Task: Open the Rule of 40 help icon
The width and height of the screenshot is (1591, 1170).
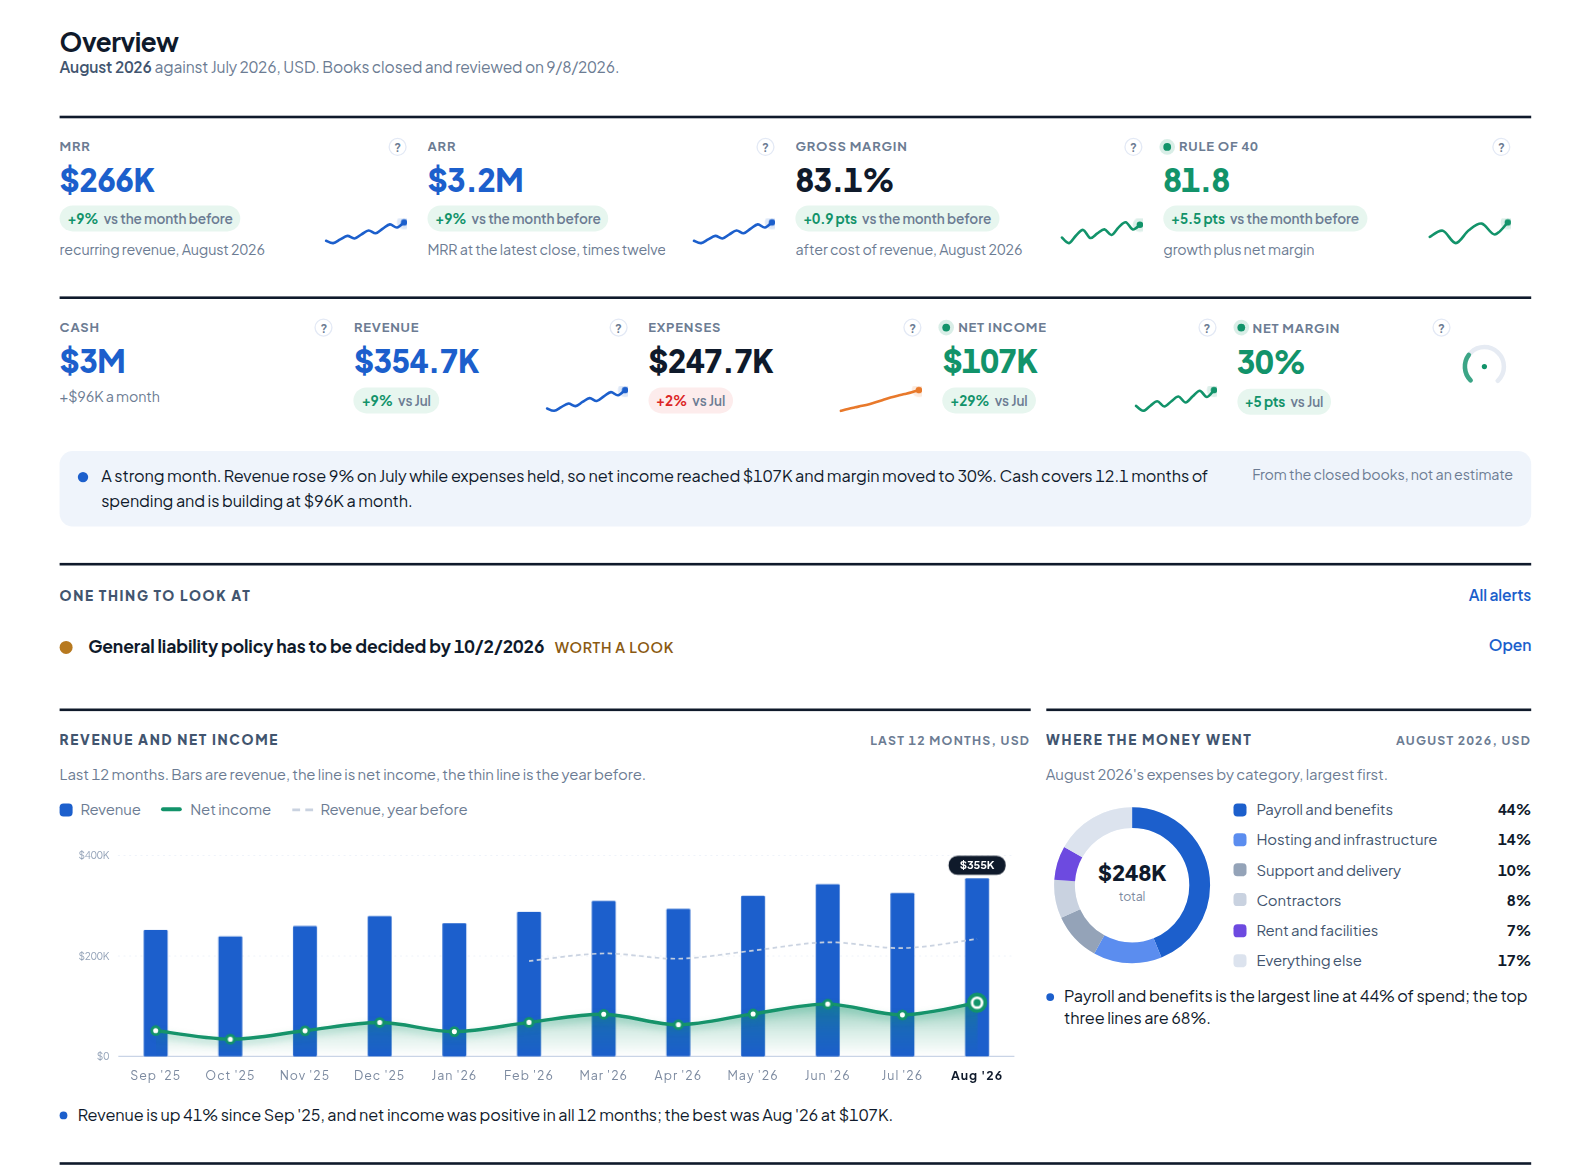Action: coord(1501,147)
